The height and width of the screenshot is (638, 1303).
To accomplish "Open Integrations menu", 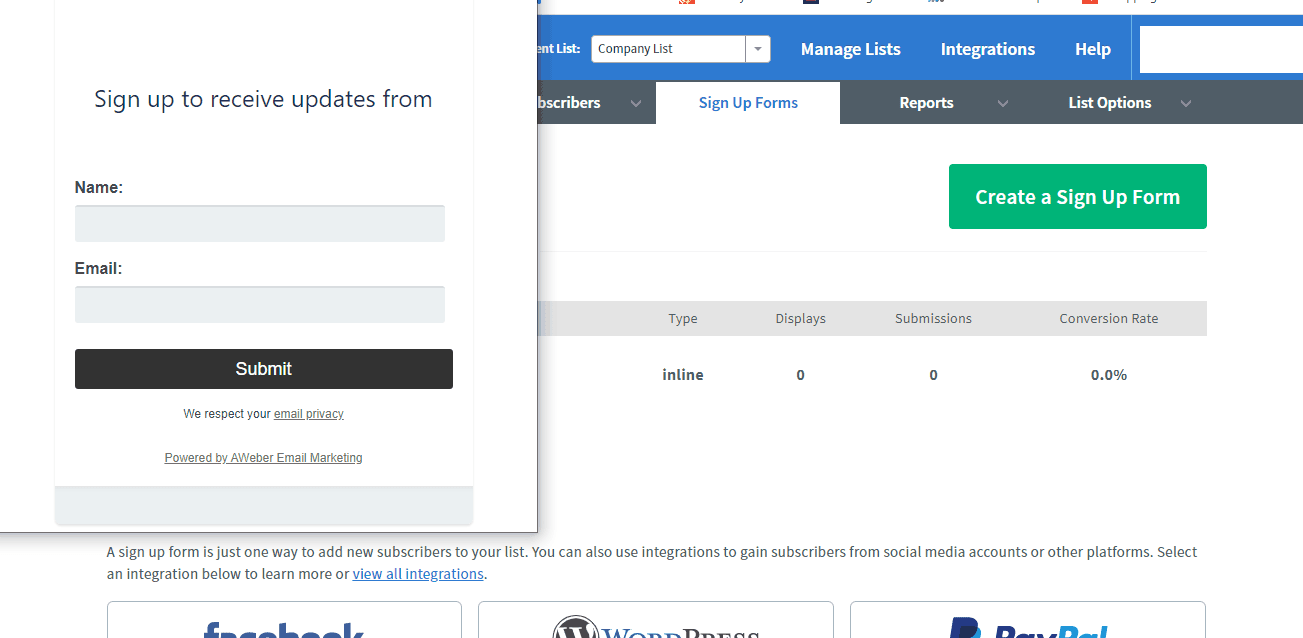I will (x=988, y=49).
